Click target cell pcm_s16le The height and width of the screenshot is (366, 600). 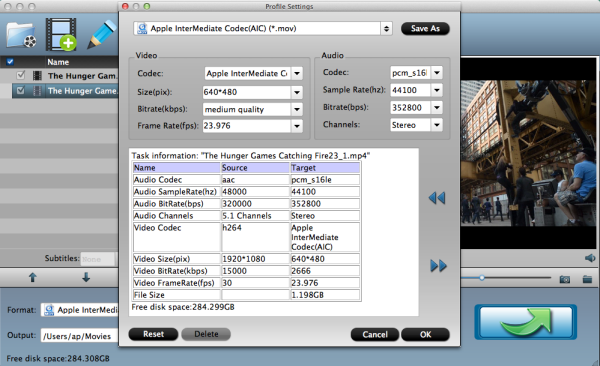point(325,180)
